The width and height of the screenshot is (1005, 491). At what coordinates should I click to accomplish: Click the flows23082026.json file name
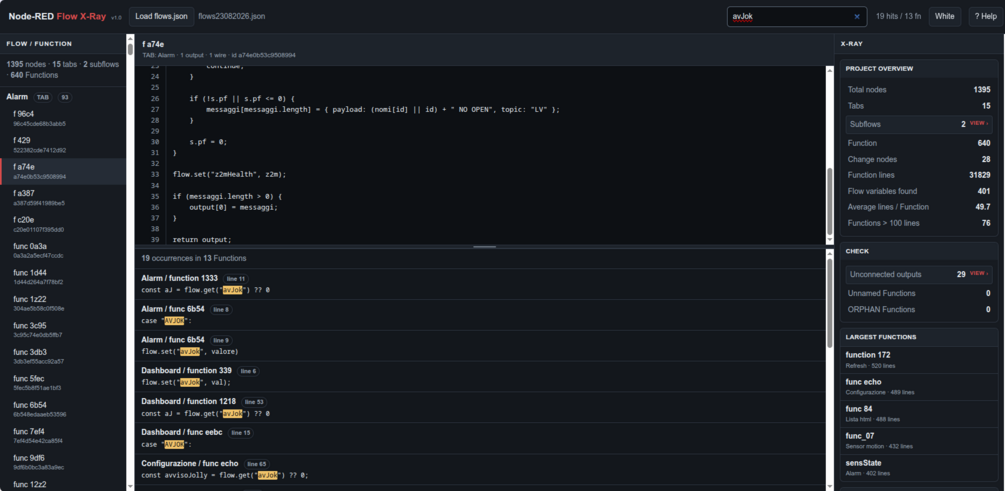pos(231,16)
